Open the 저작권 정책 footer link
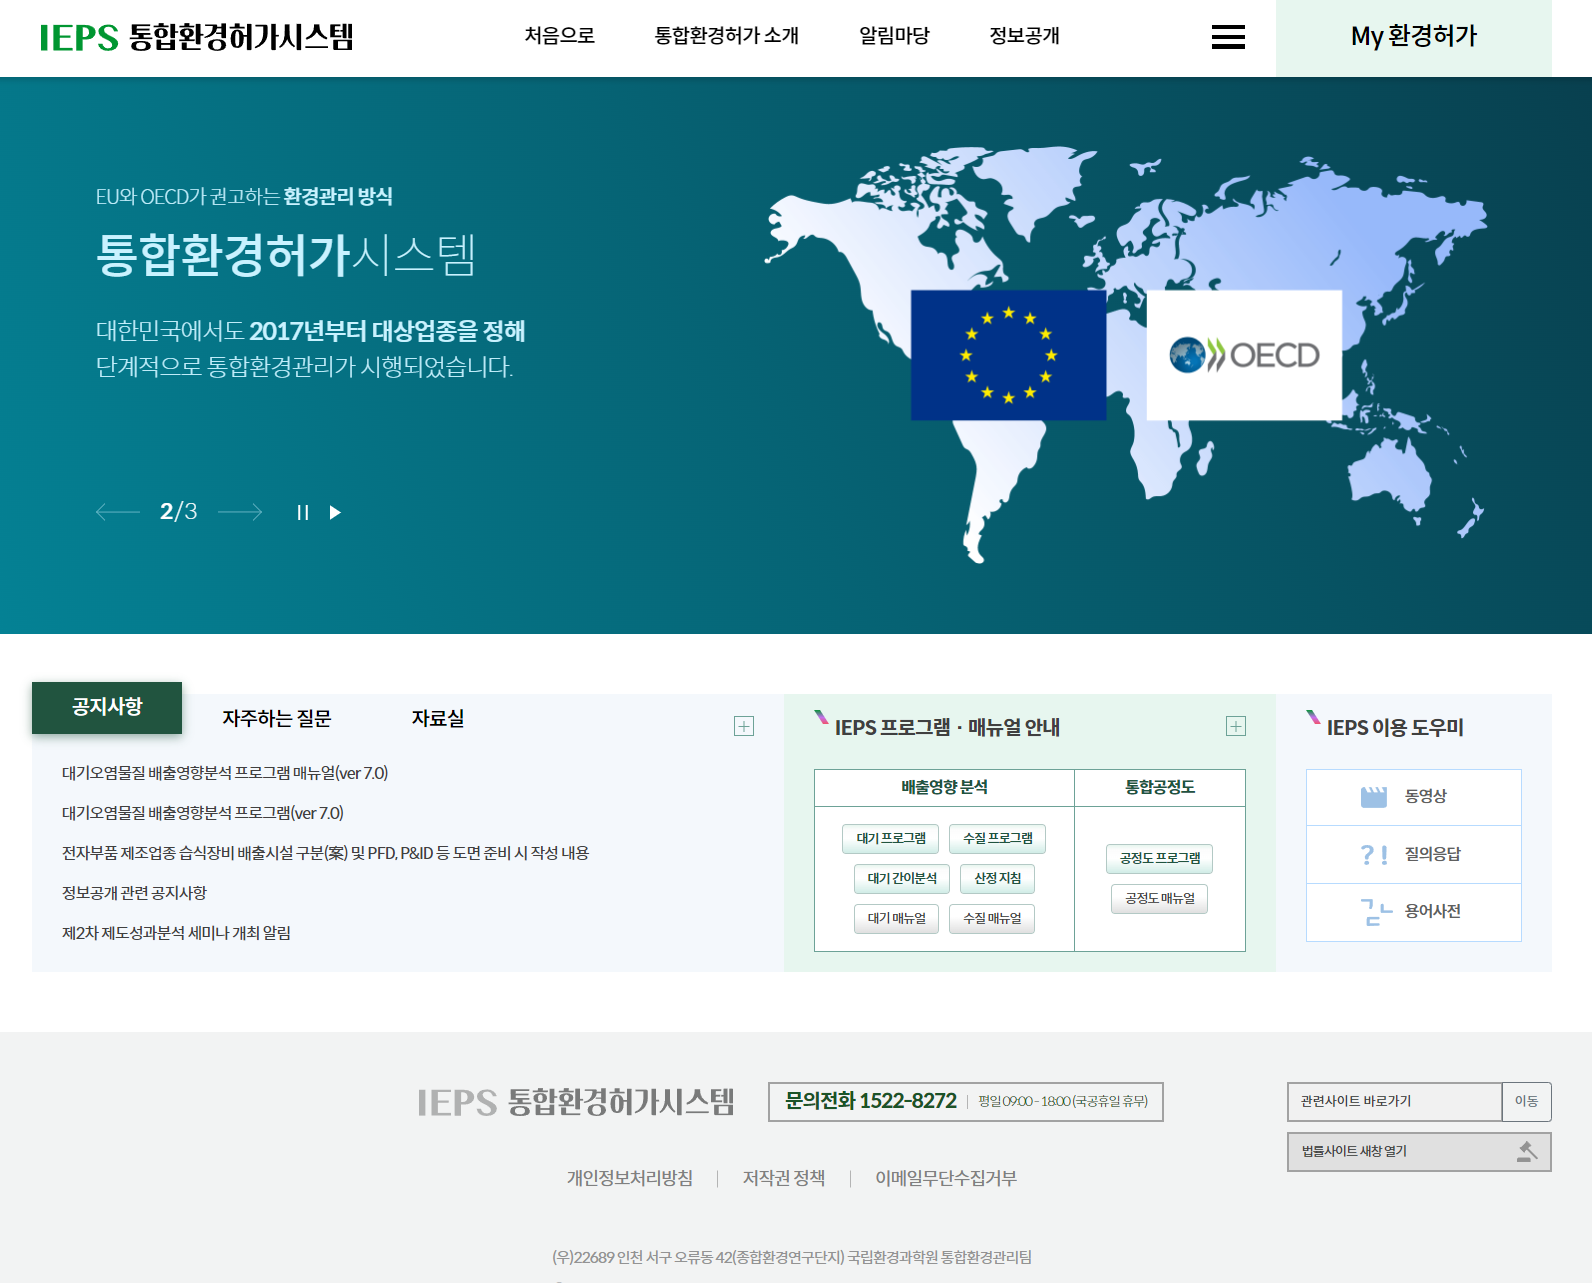 (784, 1179)
